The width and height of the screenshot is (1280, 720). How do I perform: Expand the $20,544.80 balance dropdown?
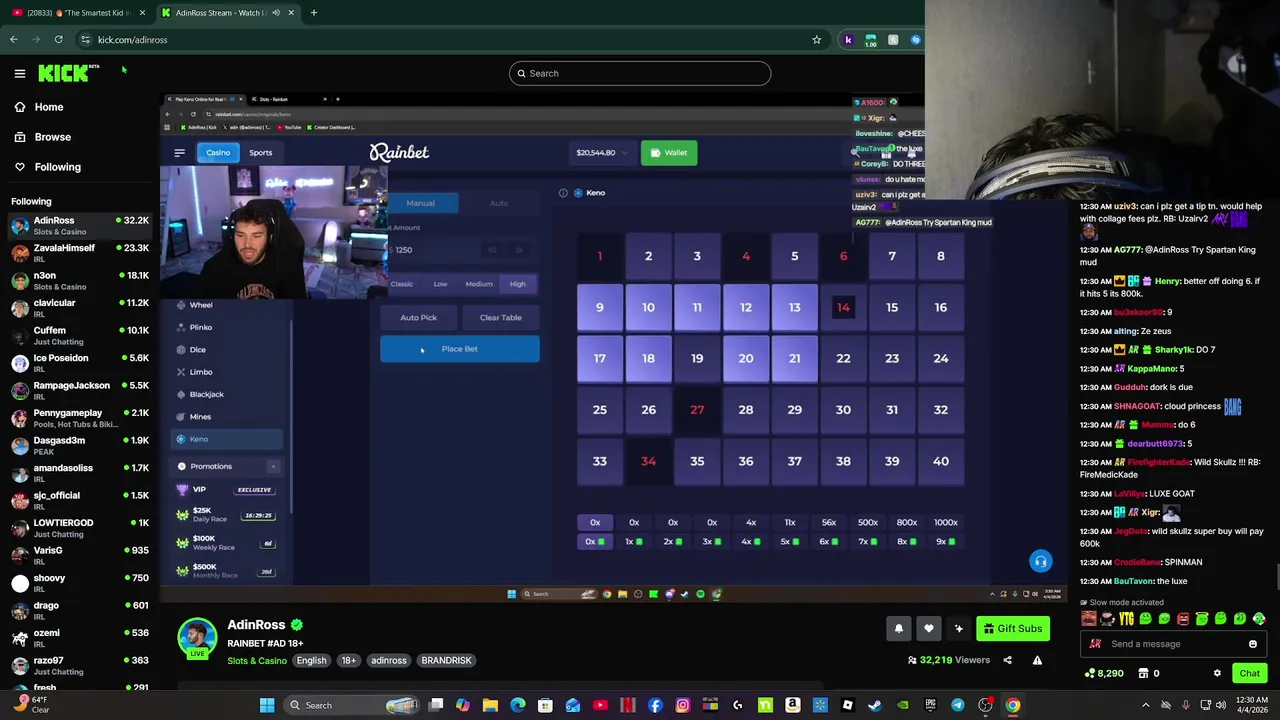(x=602, y=153)
